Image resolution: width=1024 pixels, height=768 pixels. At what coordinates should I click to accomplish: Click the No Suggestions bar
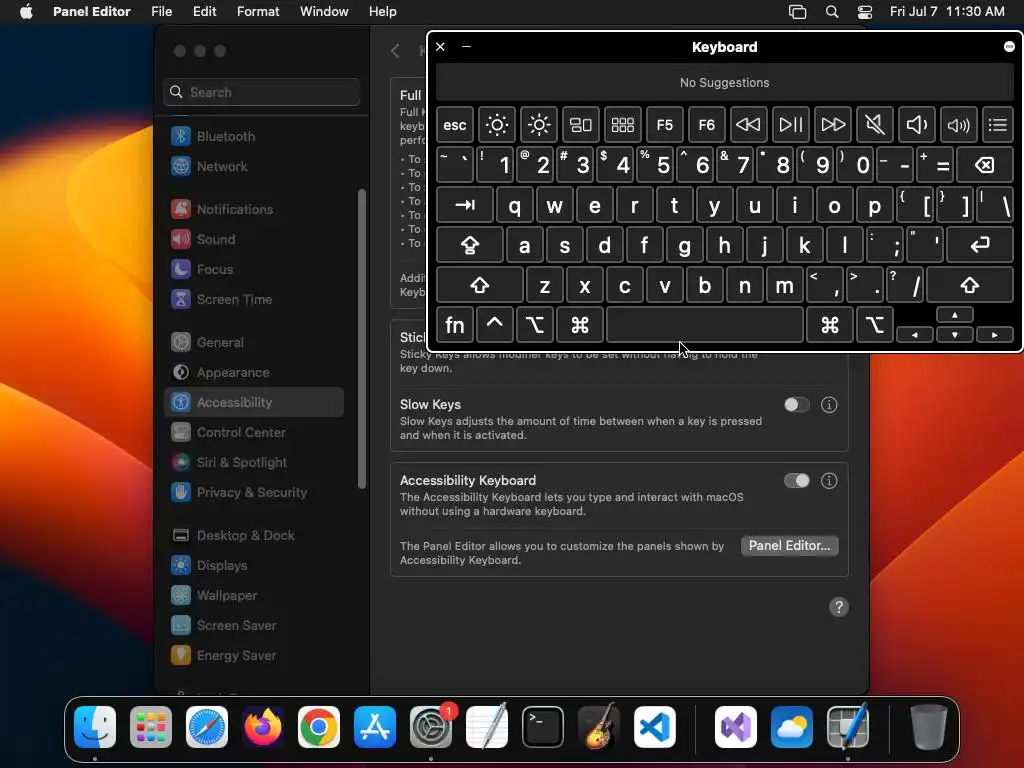pyautogui.click(x=724, y=83)
